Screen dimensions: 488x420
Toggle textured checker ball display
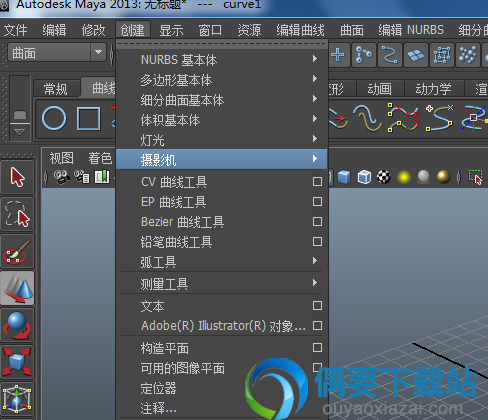384,177
